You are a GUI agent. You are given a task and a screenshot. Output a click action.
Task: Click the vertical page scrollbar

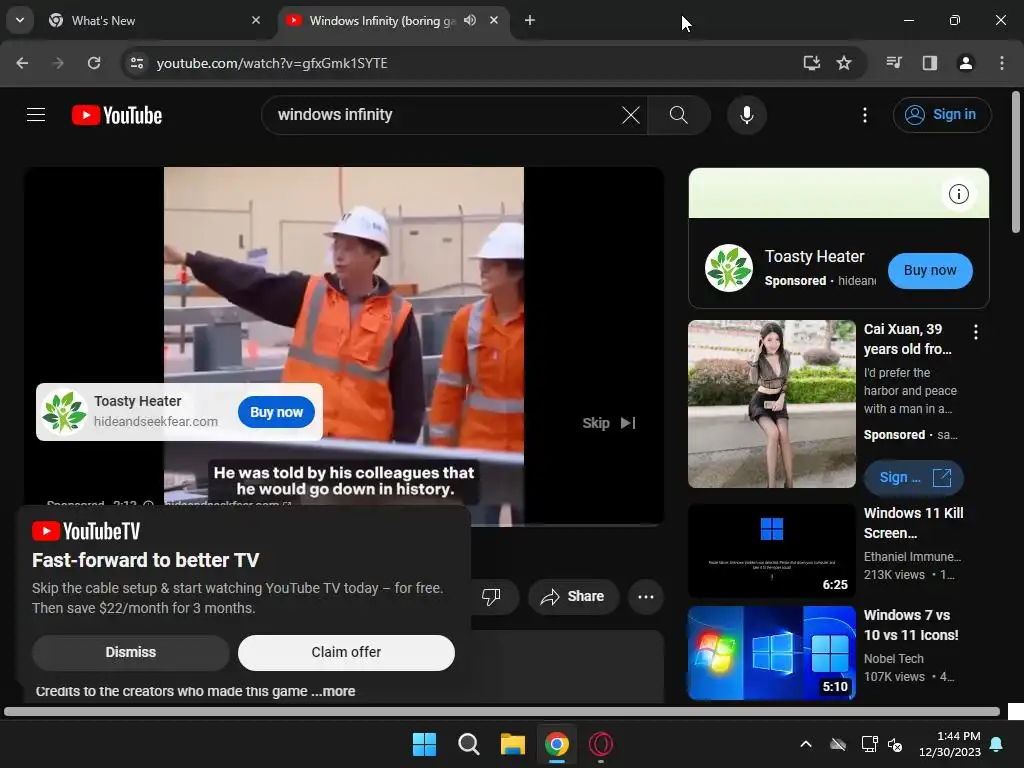click(1016, 162)
